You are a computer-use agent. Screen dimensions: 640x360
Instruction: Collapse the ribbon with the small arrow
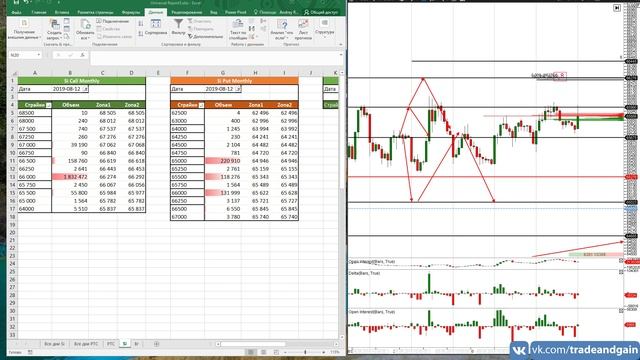(341, 44)
